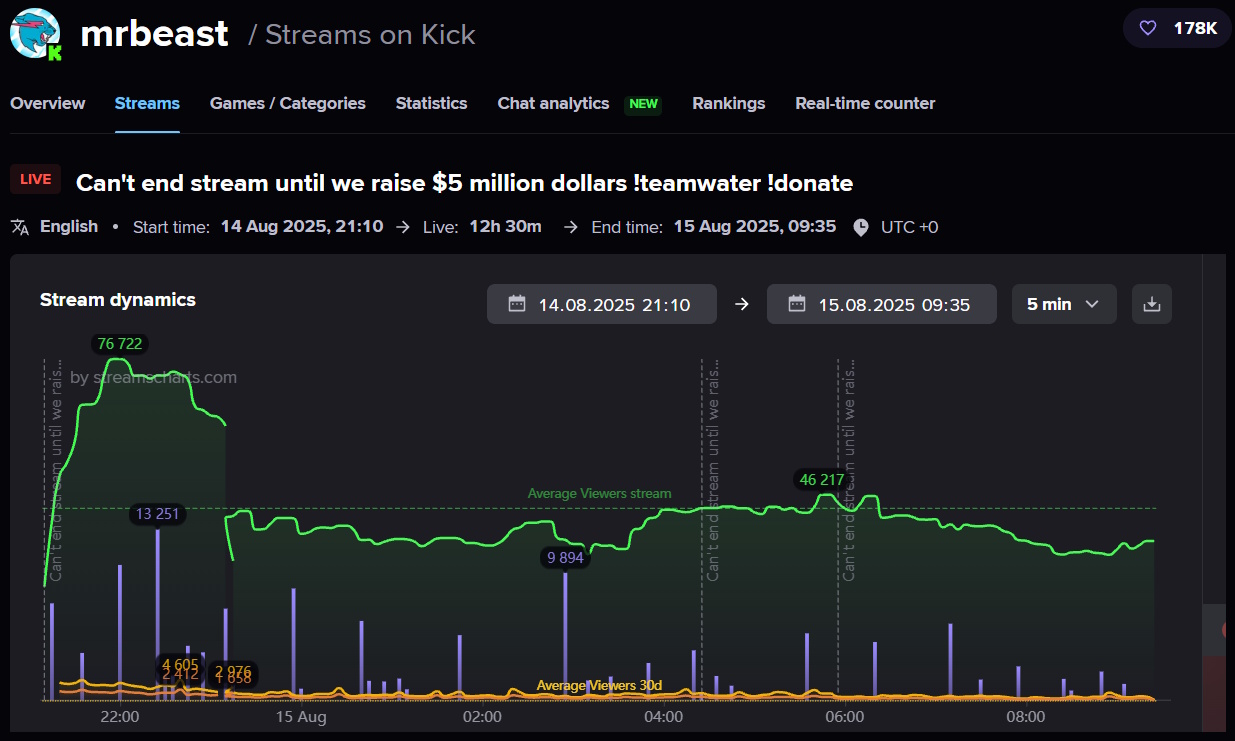This screenshot has width=1235, height=741.
Task: Click the download chart icon
Action: (x=1152, y=304)
